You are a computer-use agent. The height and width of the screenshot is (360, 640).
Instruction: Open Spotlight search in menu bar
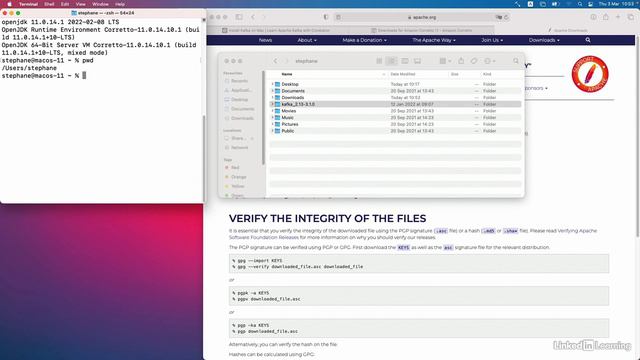(580, 4)
